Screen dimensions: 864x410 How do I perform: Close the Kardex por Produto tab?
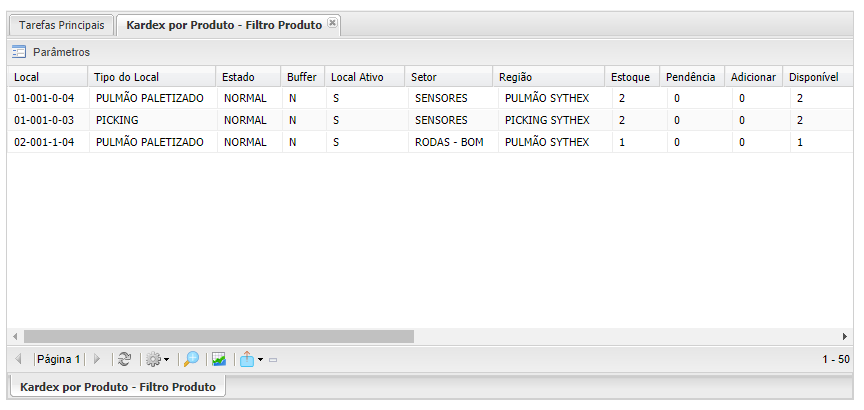(333, 23)
